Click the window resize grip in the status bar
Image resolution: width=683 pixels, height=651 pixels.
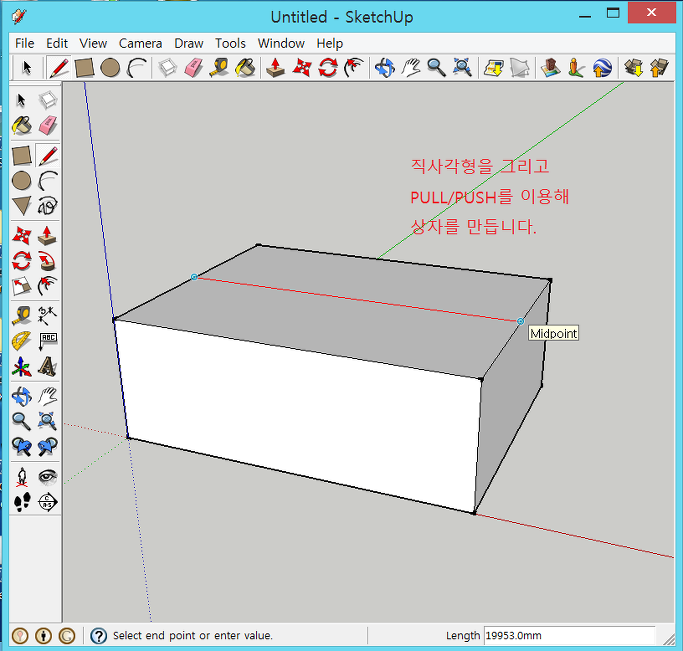pos(669,639)
